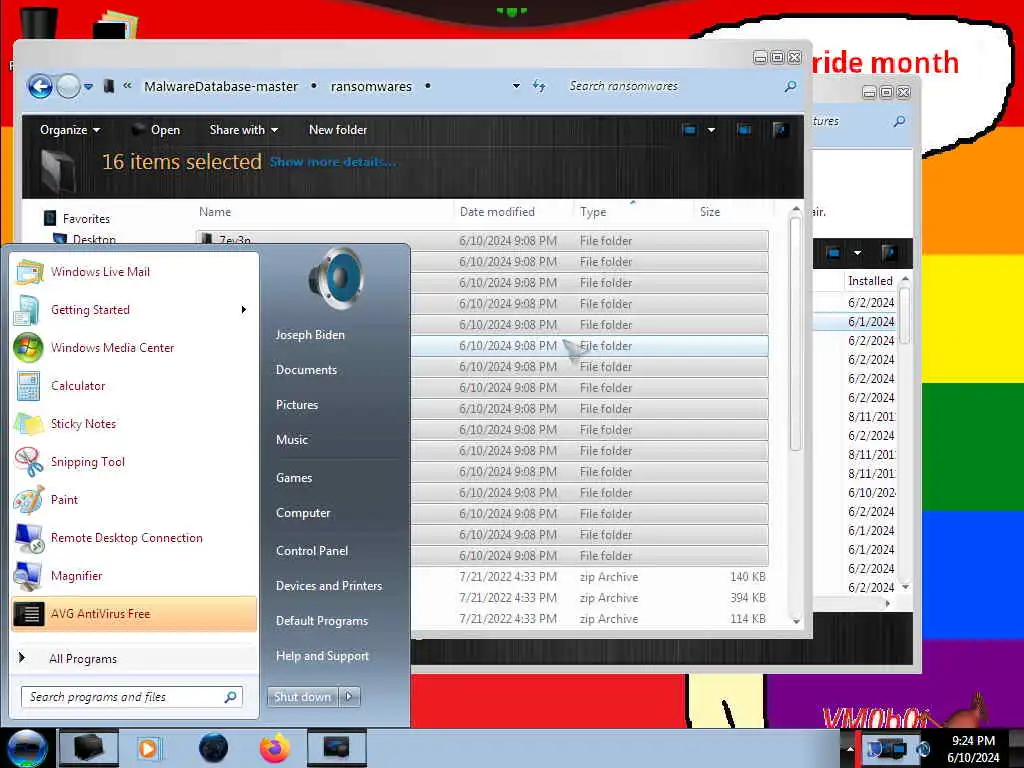Click the Start orb button
This screenshot has width=1024, height=768.
point(27,748)
